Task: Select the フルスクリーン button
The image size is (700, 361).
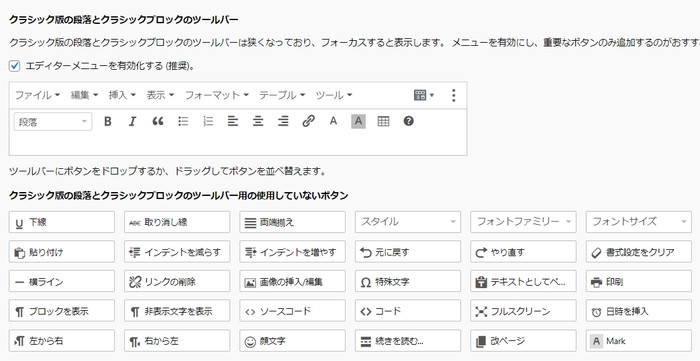Action: click(x=523, y=311)
